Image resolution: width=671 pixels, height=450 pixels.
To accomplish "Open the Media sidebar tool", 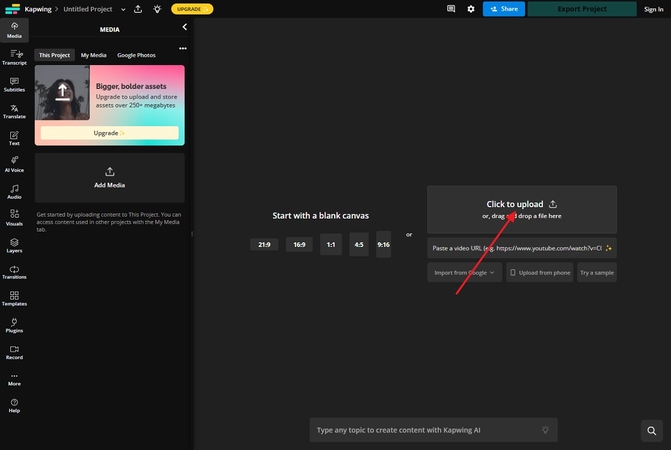I will (14, 30).
